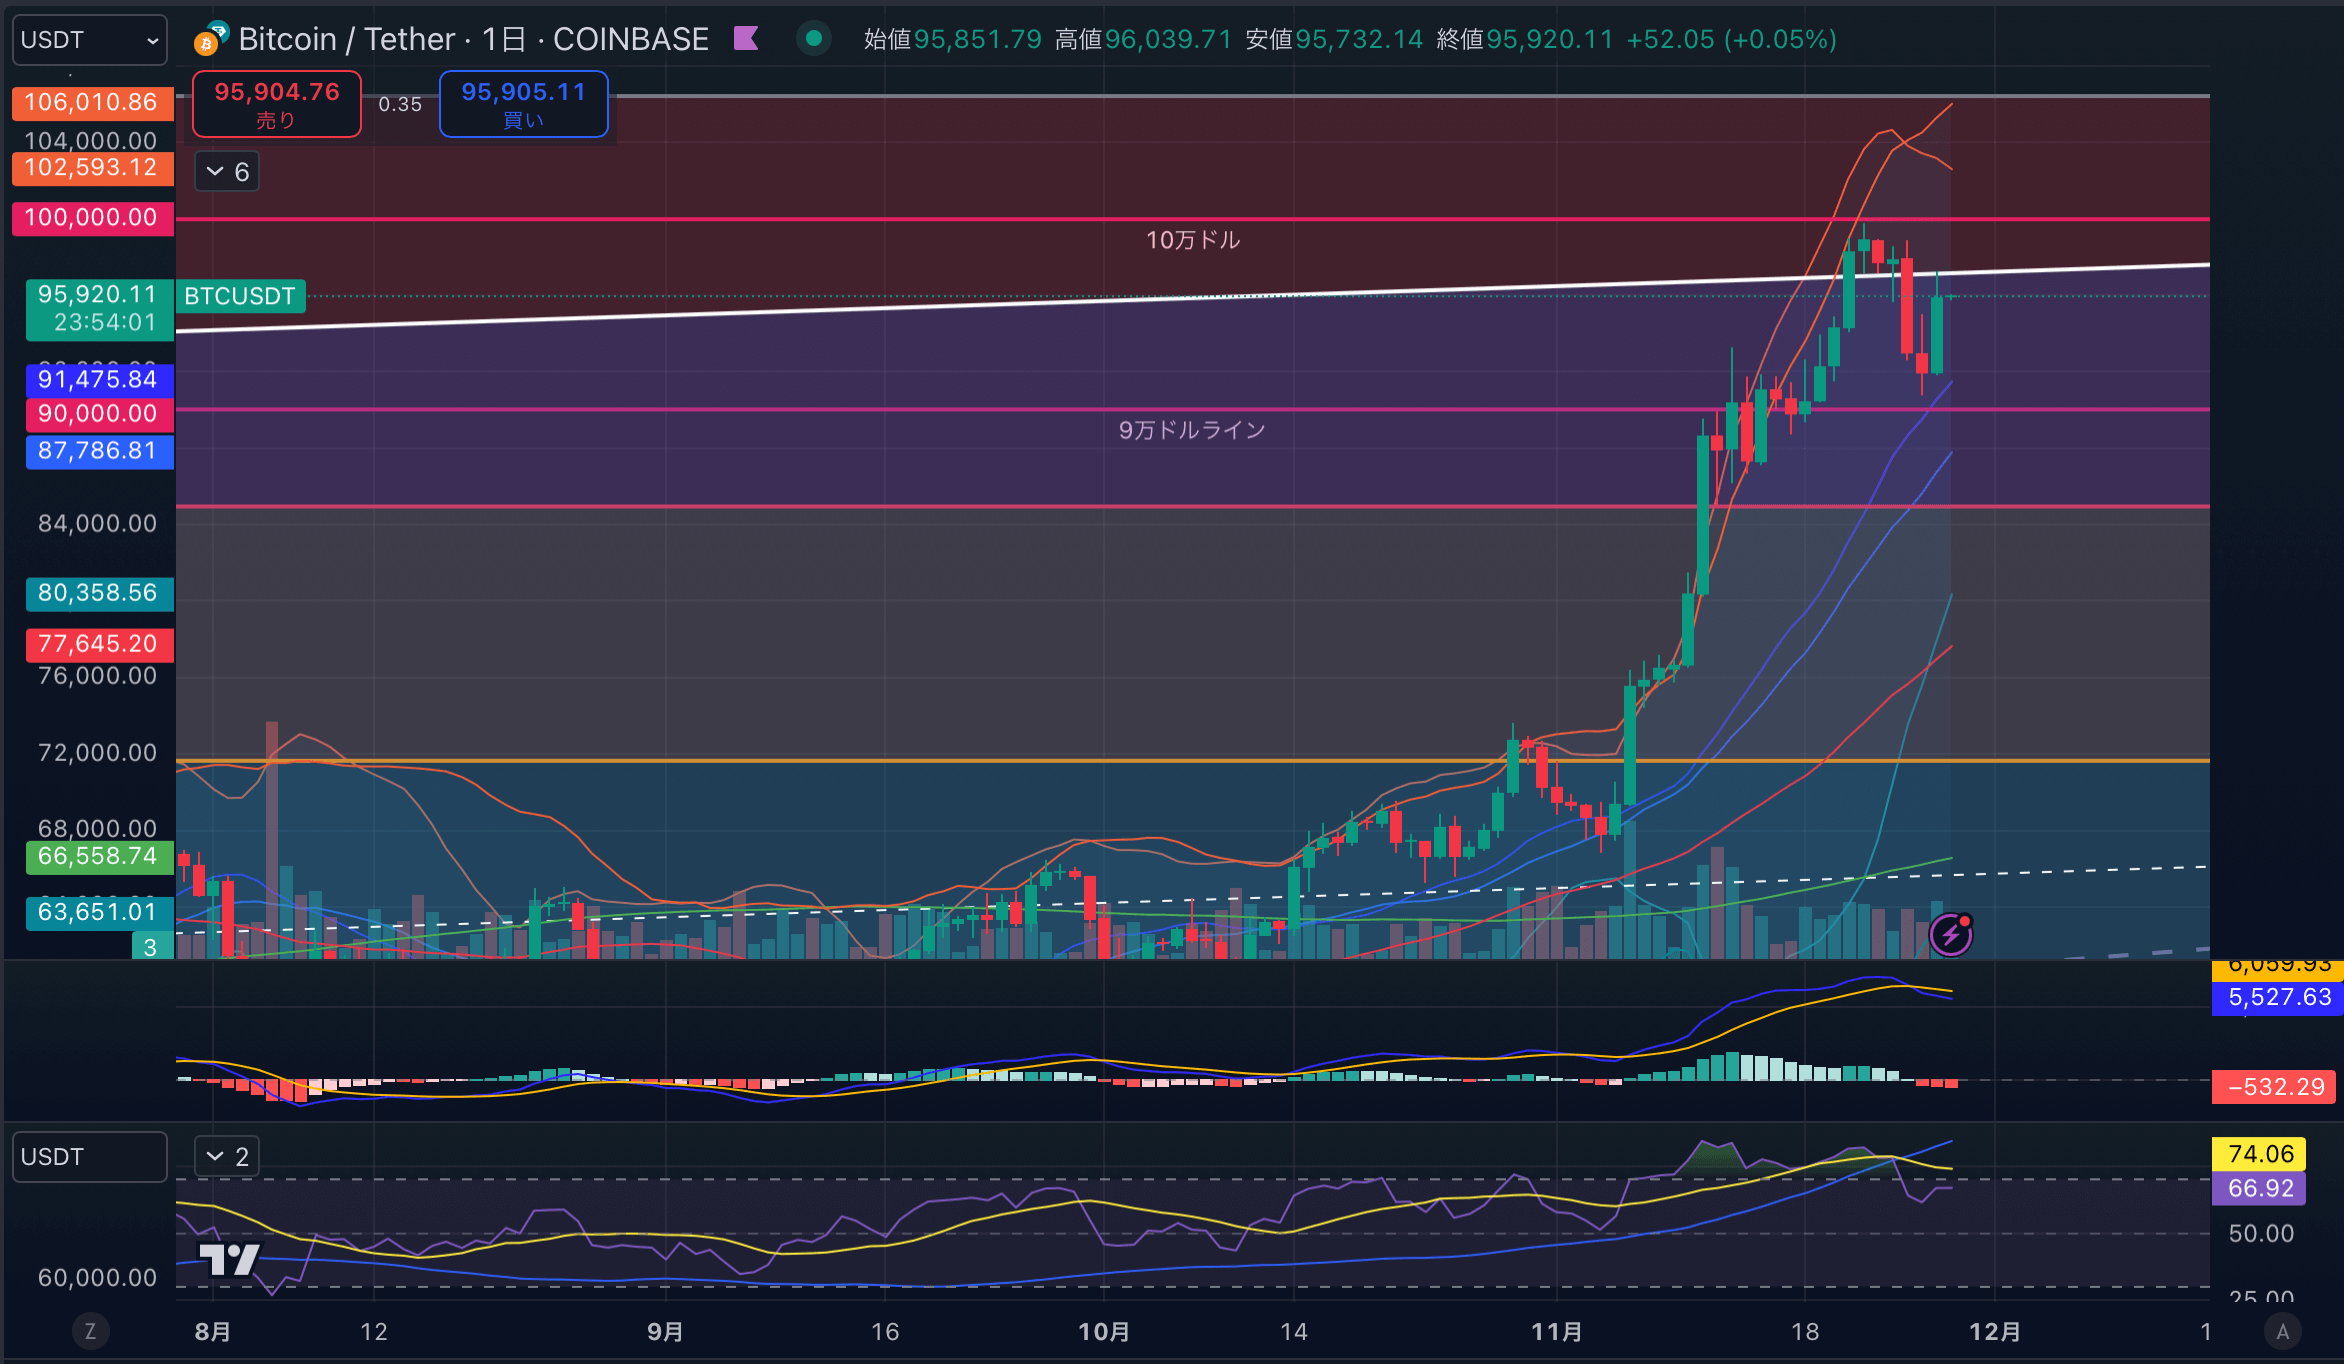The height and width of the screenshot is (1364, 2344).
Task: Open the USDT dropdown in RSI pane
Action: click(90, 1157)
